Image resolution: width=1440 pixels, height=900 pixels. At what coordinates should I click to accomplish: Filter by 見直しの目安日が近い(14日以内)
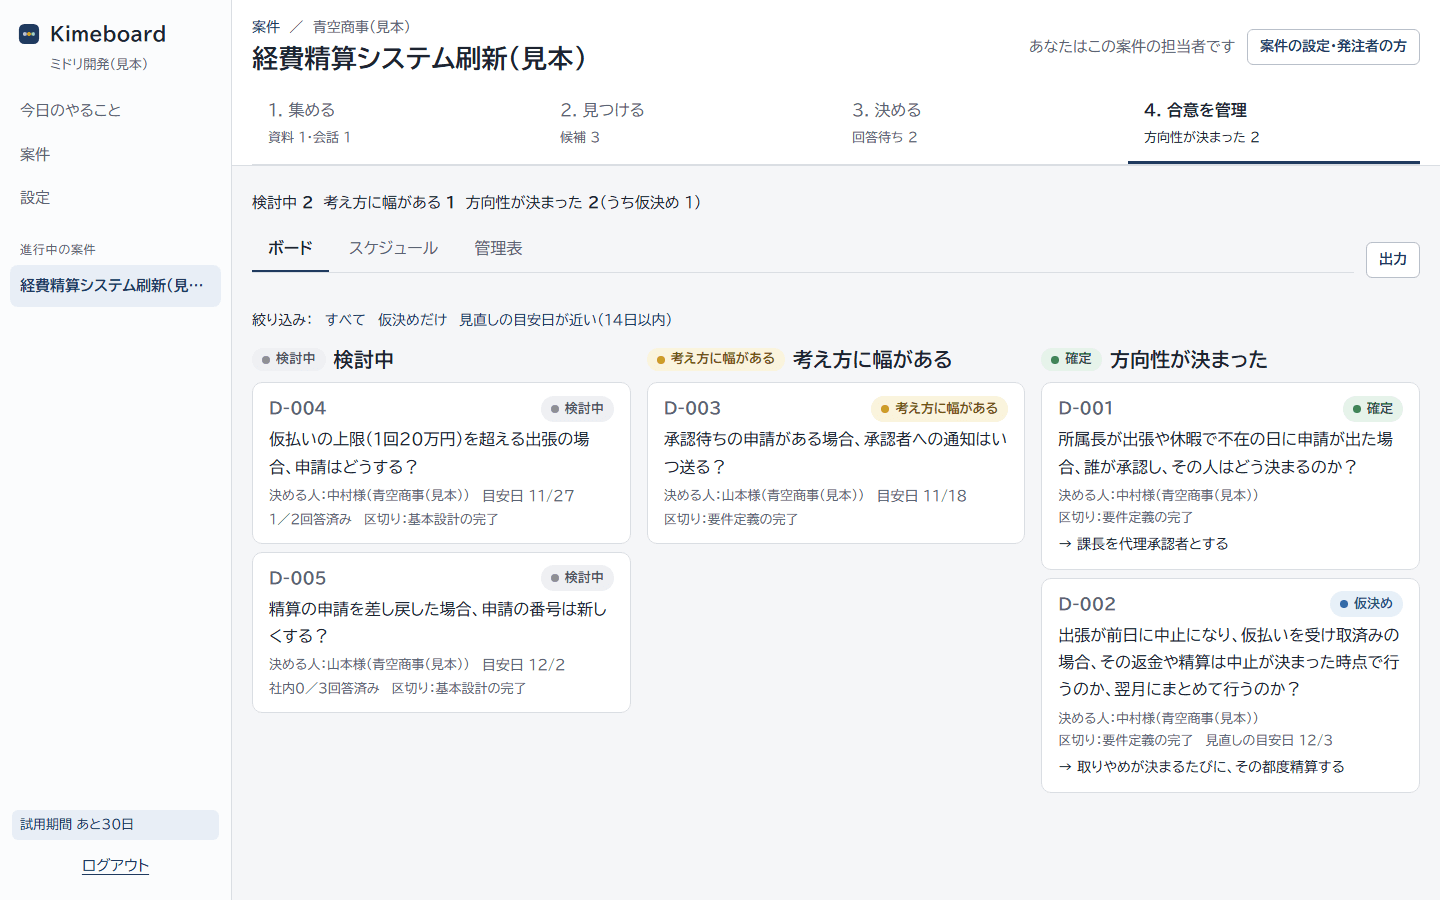coord(565,320)
